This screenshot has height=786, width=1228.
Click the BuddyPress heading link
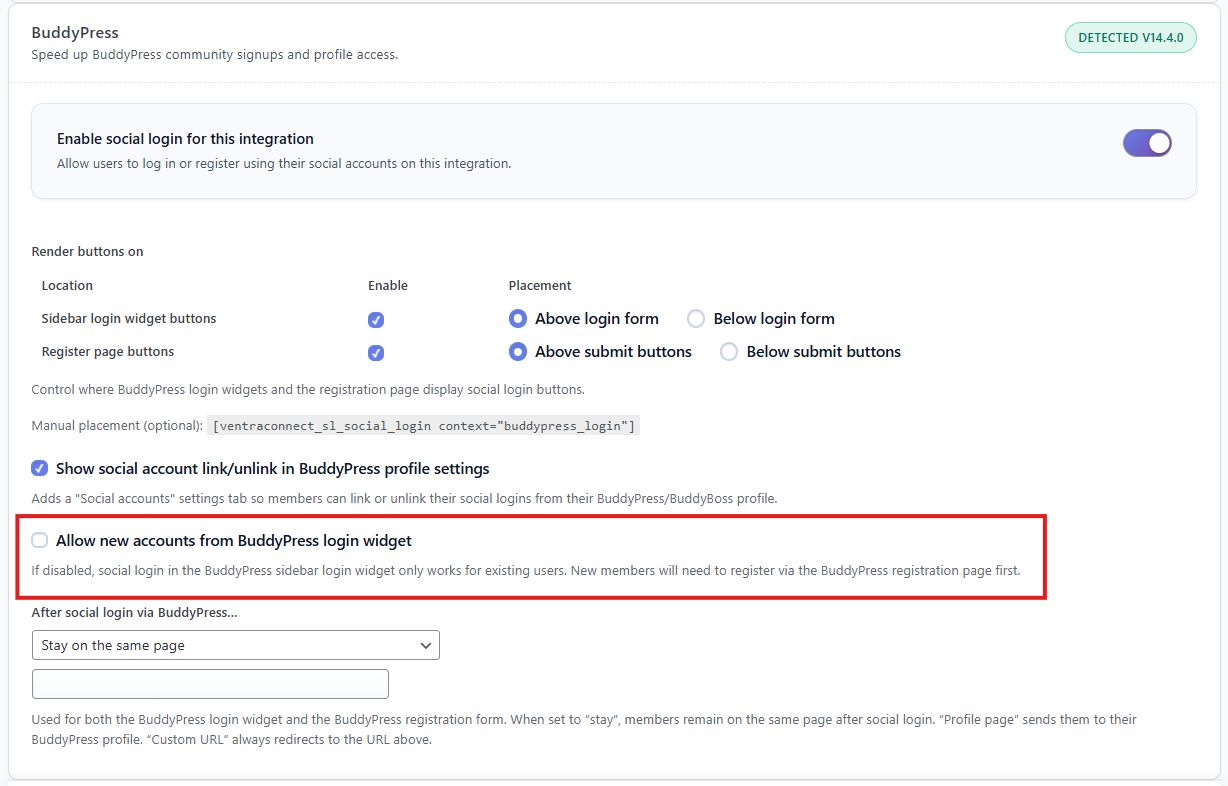pos(74,32)
